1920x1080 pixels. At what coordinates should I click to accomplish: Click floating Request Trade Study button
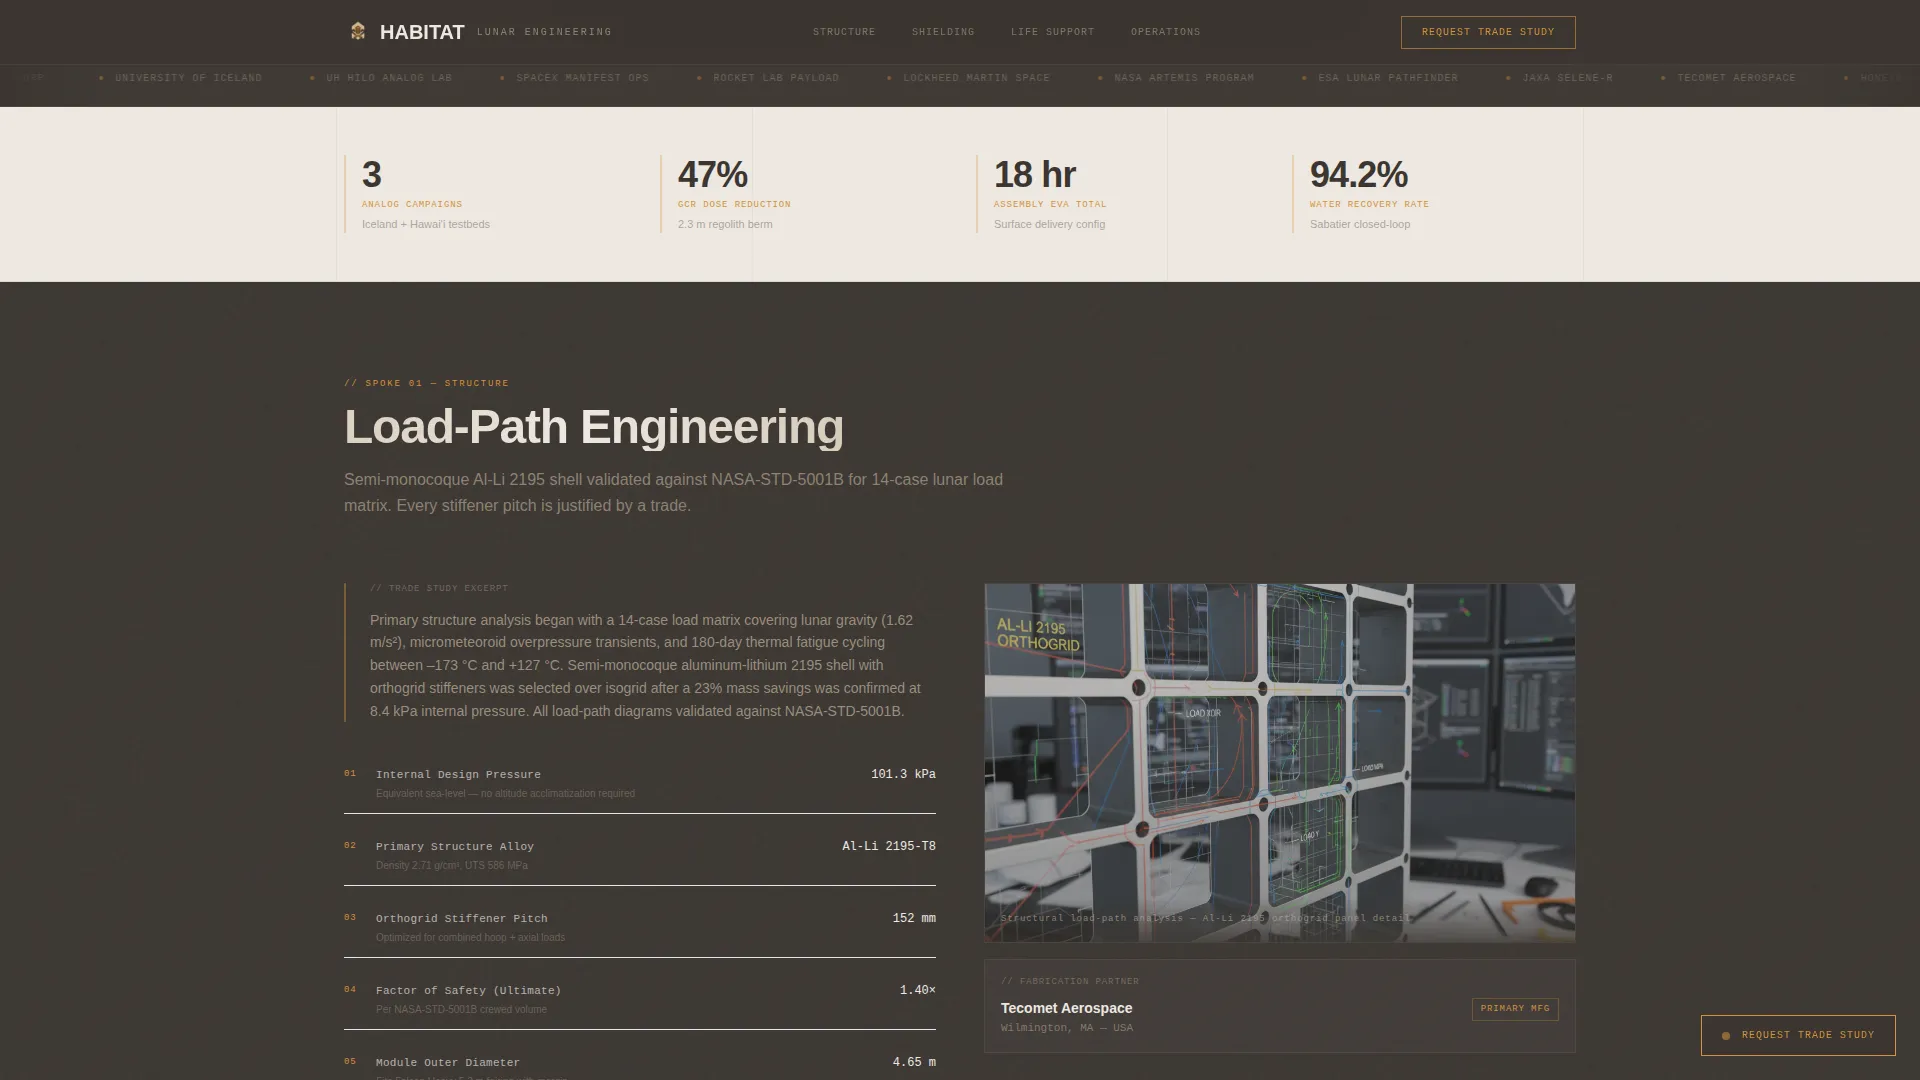[x=1798, y=1035]
